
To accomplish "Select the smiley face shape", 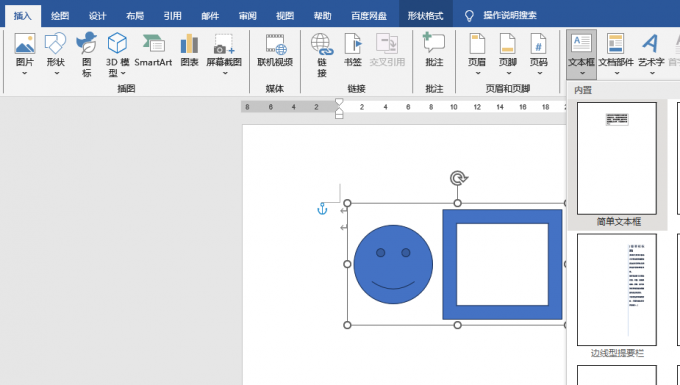I will tap(393, 264).
